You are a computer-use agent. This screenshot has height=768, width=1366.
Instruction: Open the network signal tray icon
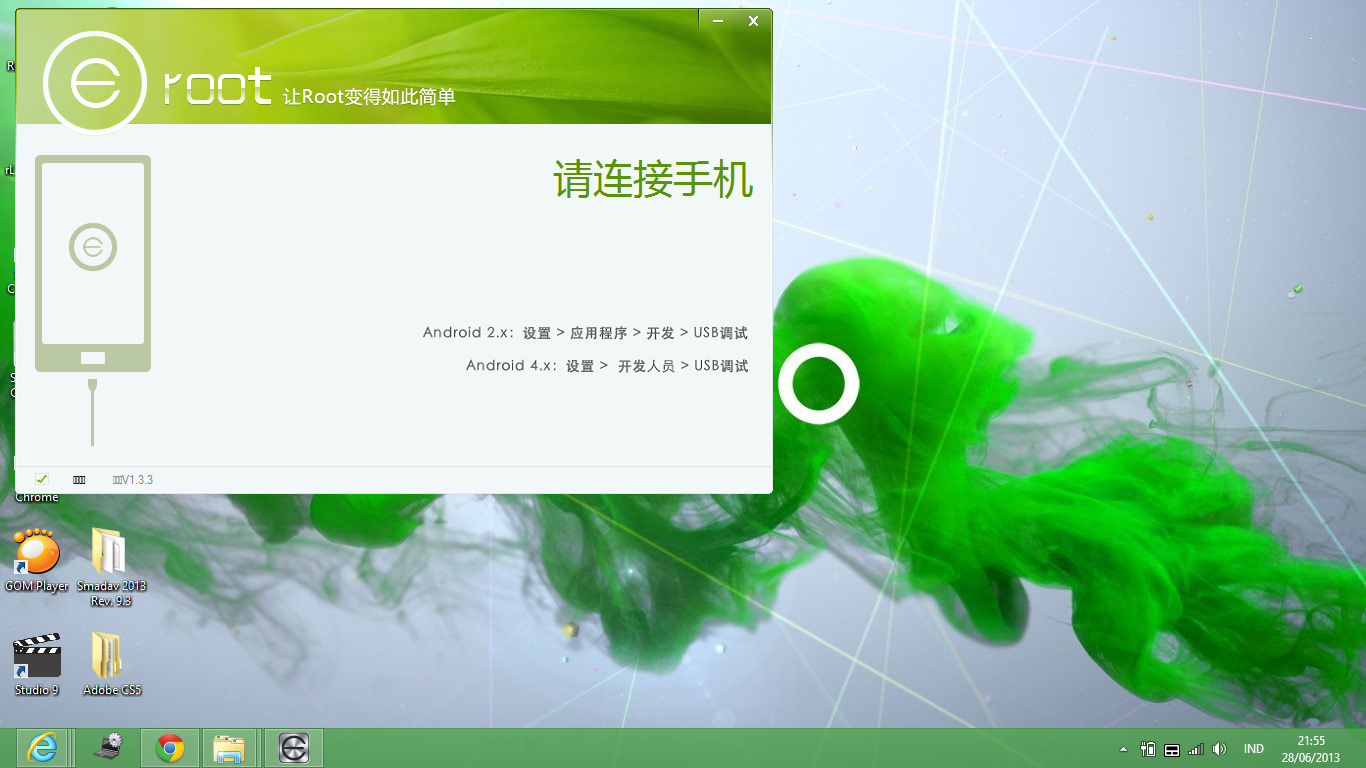click(x=1195, y=749)
